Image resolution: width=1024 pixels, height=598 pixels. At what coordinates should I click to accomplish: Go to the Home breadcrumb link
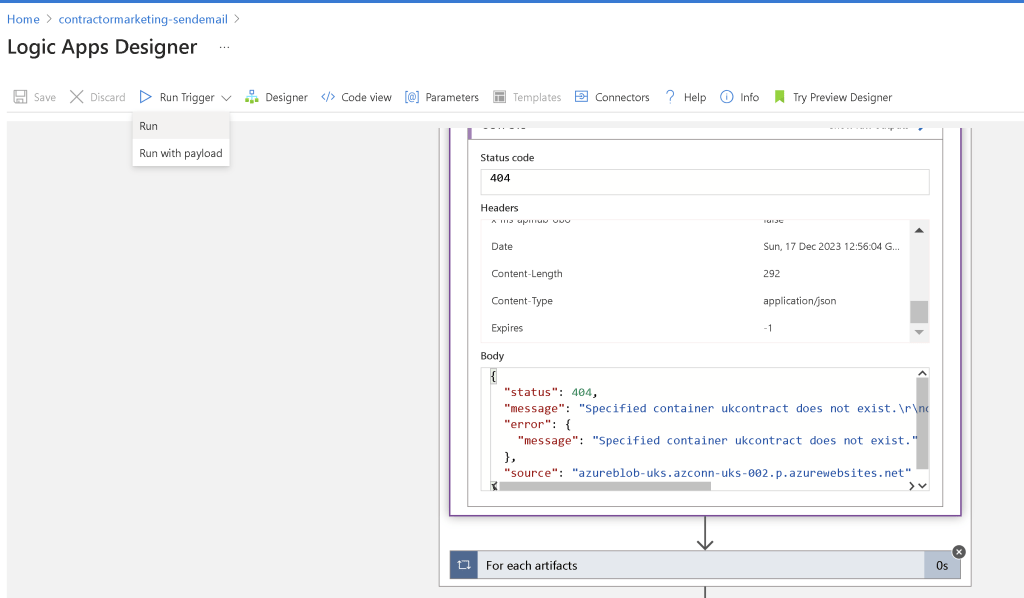pos(24,20)
